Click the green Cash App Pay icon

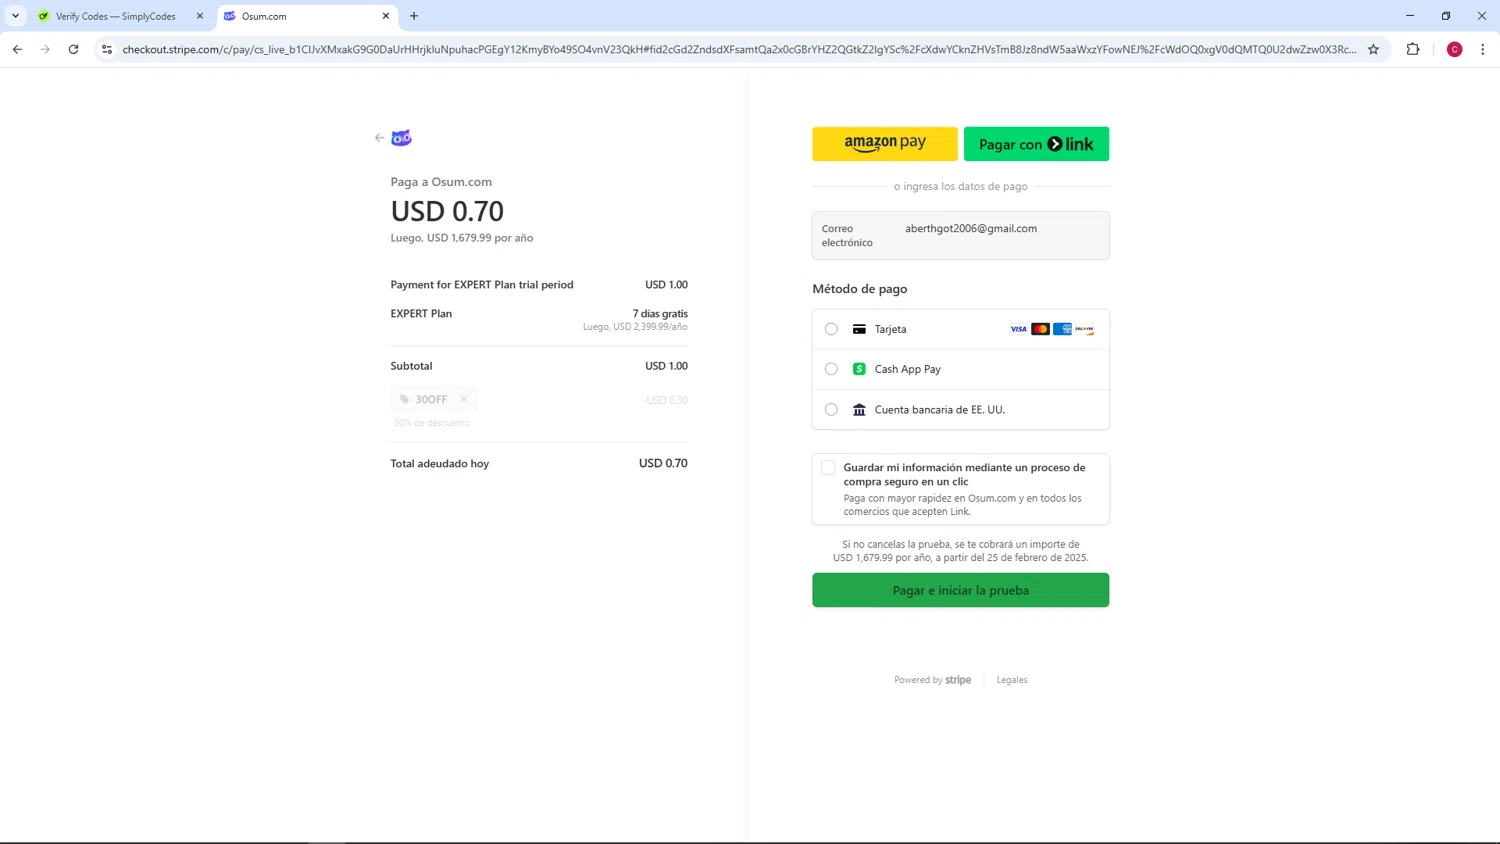(x=859, y=369)
